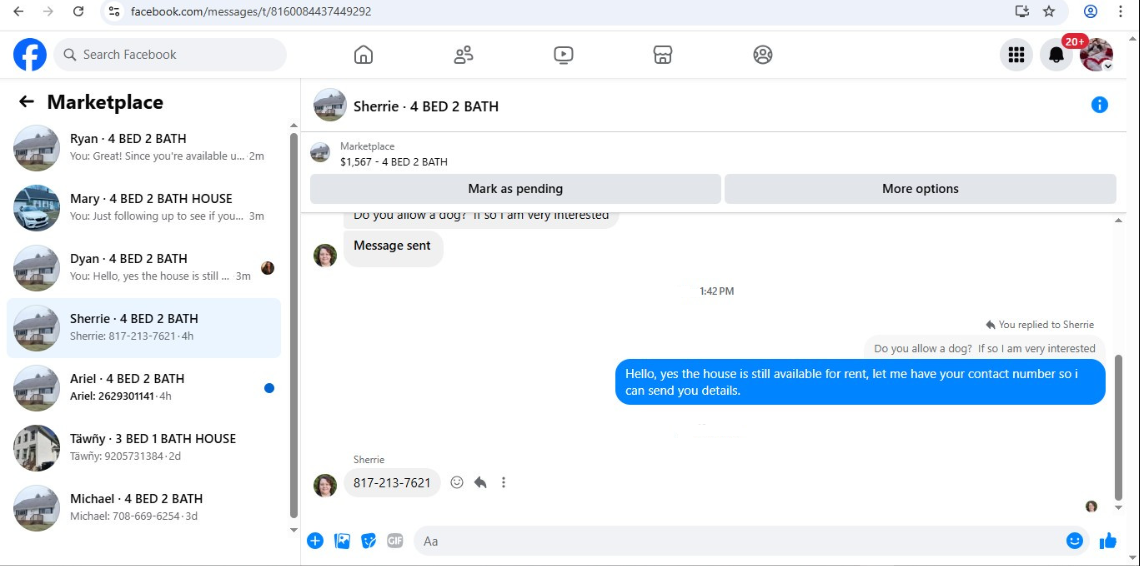The image size is (1140, 566).
Task: Click the conversation list scrollbar
Action: pos(294,324)
